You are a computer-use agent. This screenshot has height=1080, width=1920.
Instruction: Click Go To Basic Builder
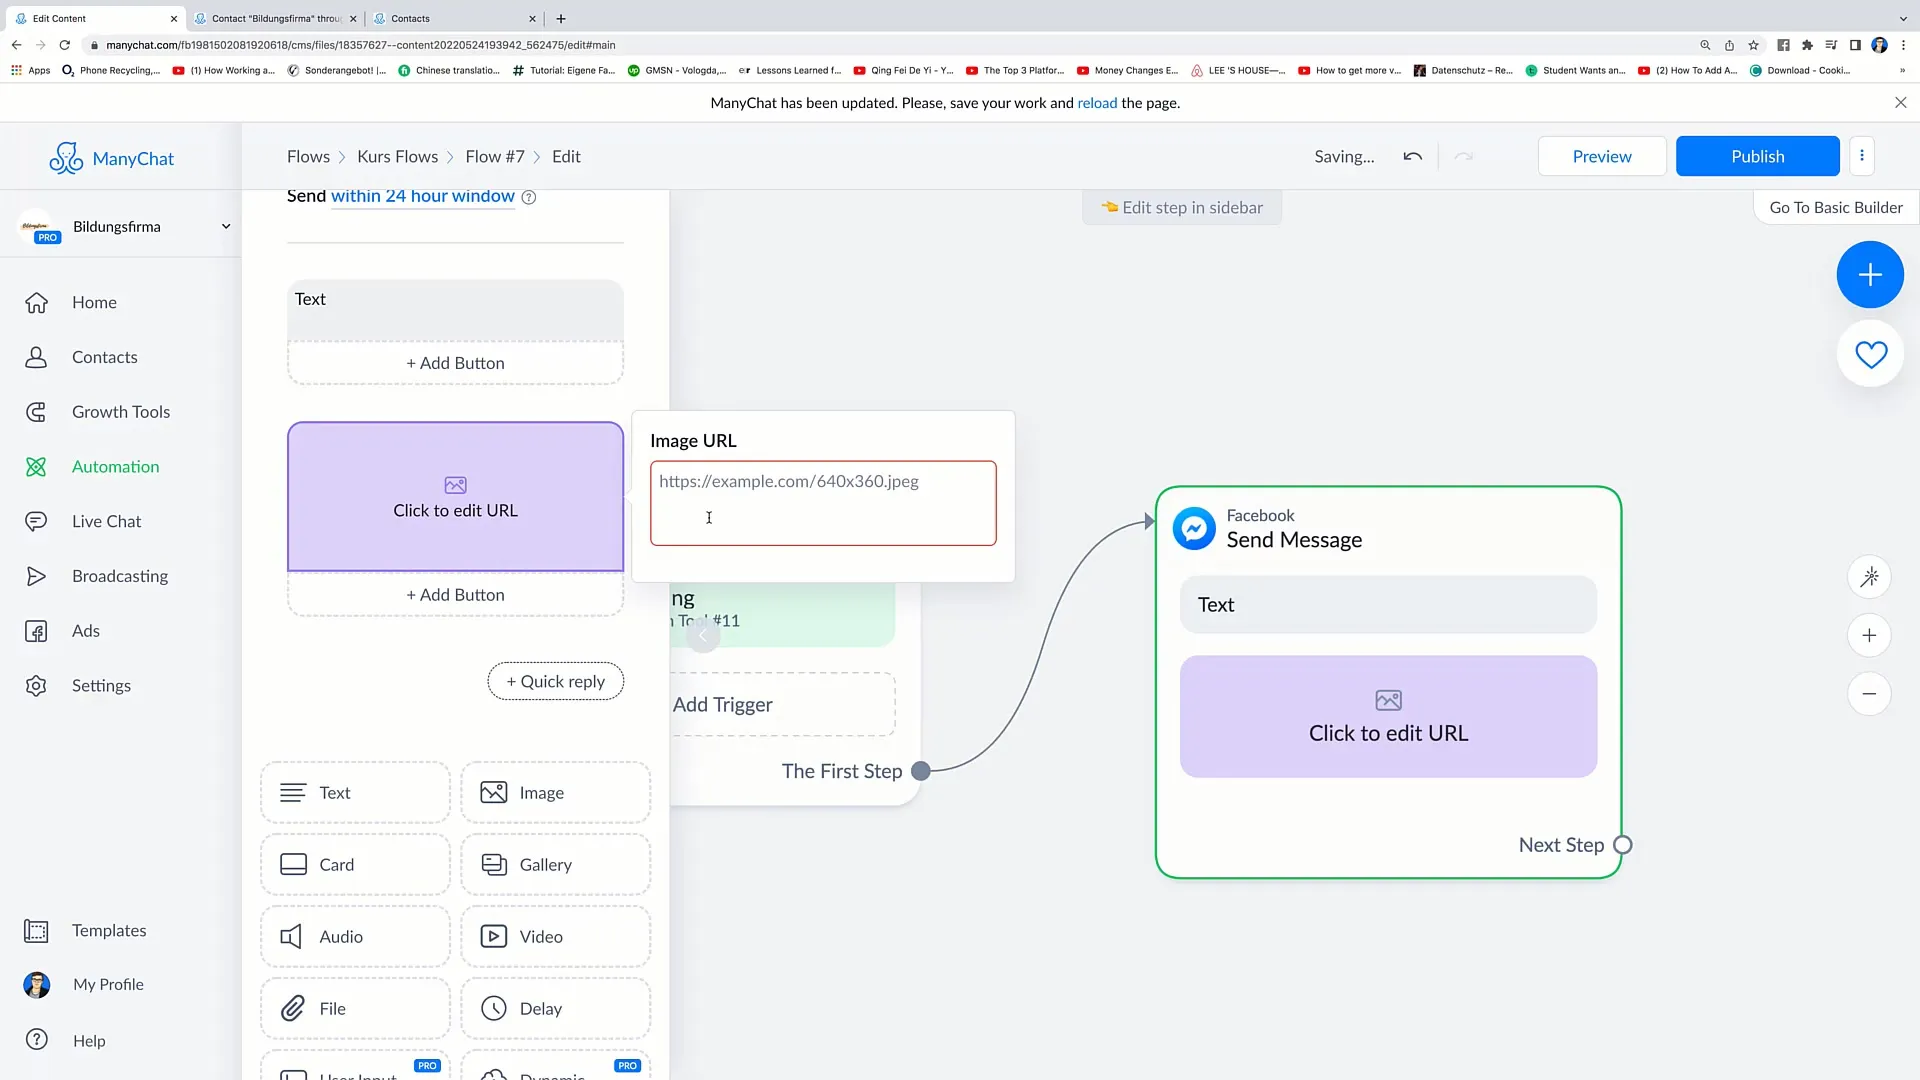coord(1836,208)
